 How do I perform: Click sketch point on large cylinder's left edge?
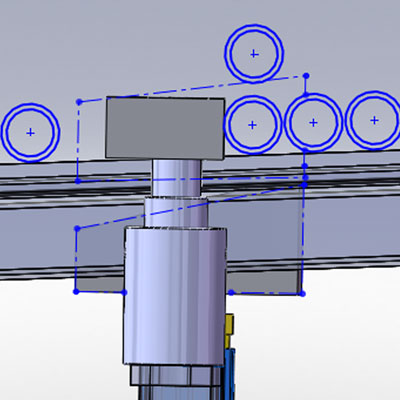(x=124, y=292)
